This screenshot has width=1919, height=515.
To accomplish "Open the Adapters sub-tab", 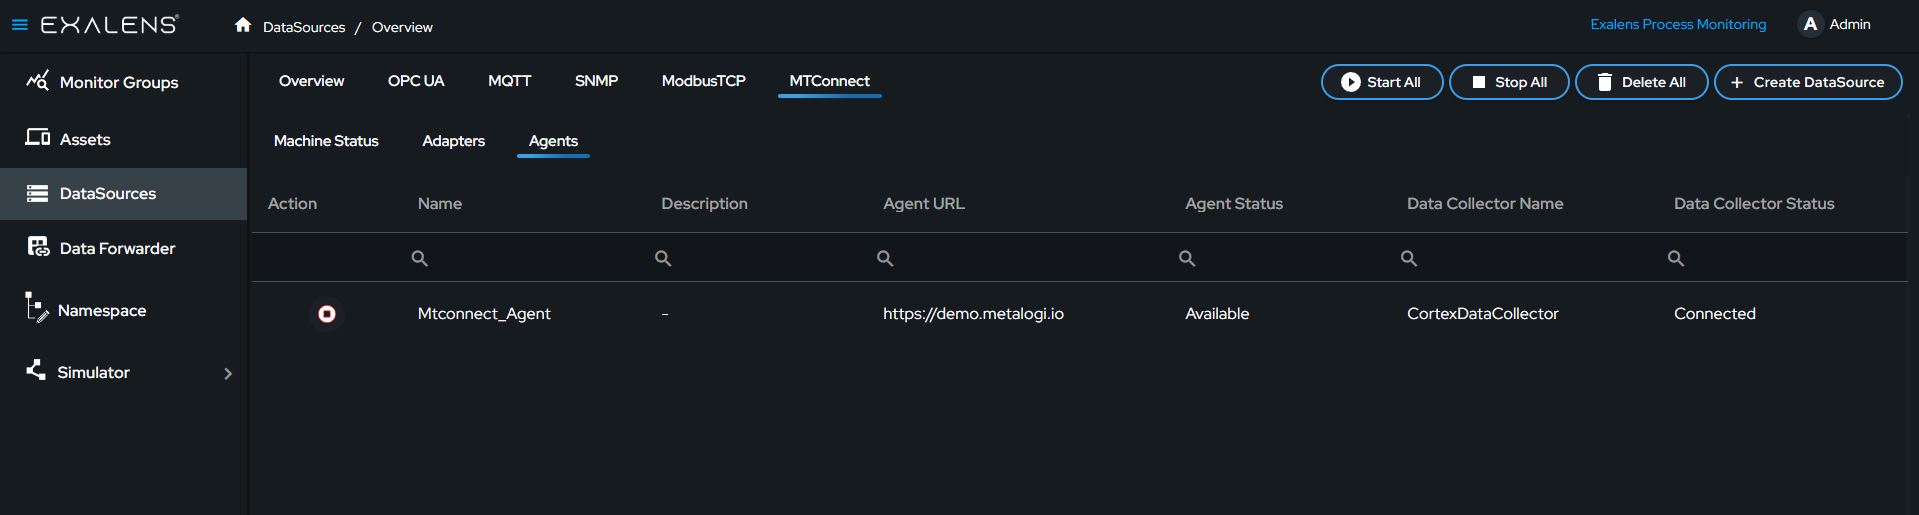I will [x=453, y=141].
